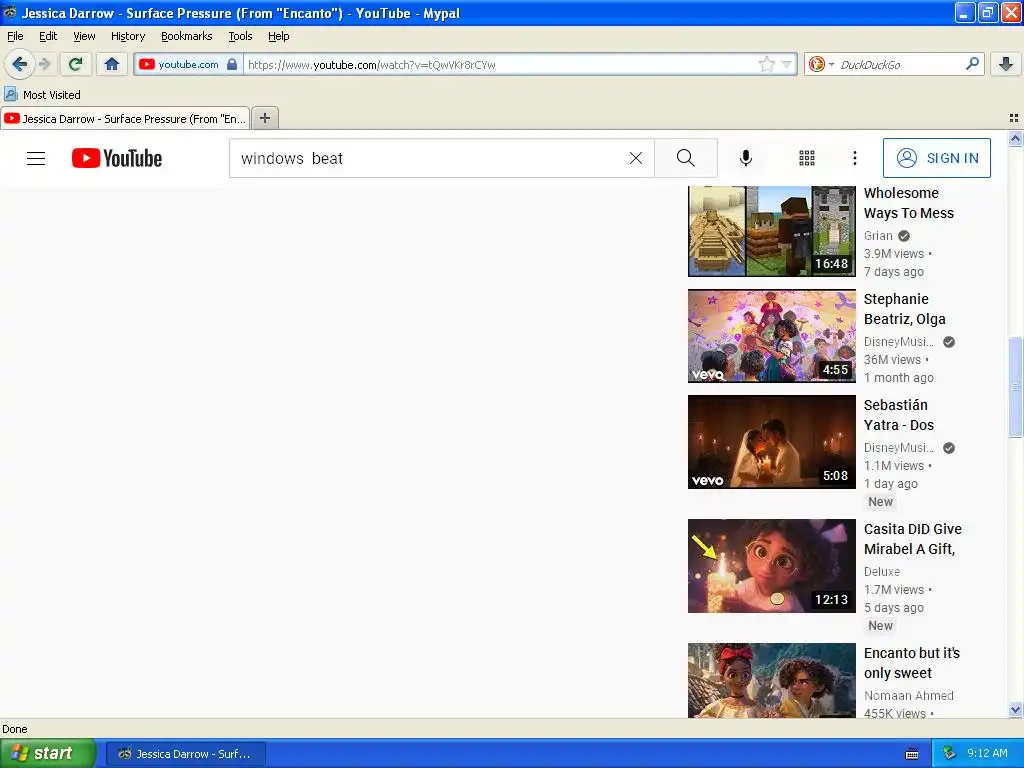Image resolution: width=1024 pixels, height=768 pixels.
Task: Open the Help menu
Action: click(x=279, y=36)
